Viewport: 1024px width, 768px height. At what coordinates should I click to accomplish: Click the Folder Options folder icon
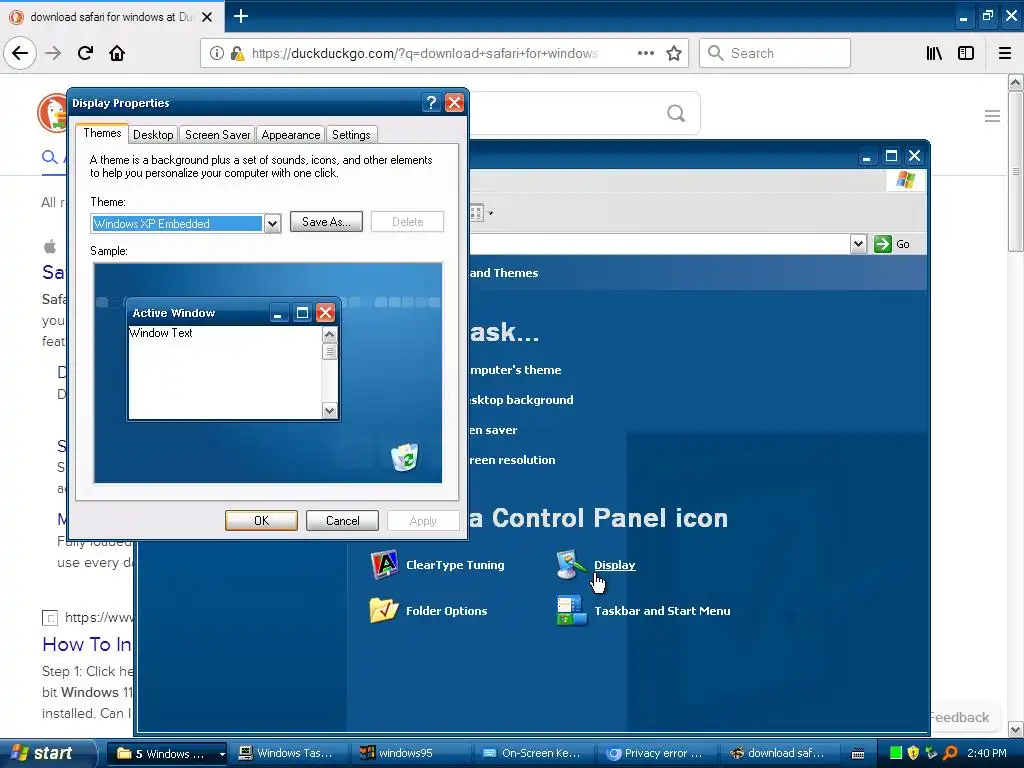coord(384,611)
